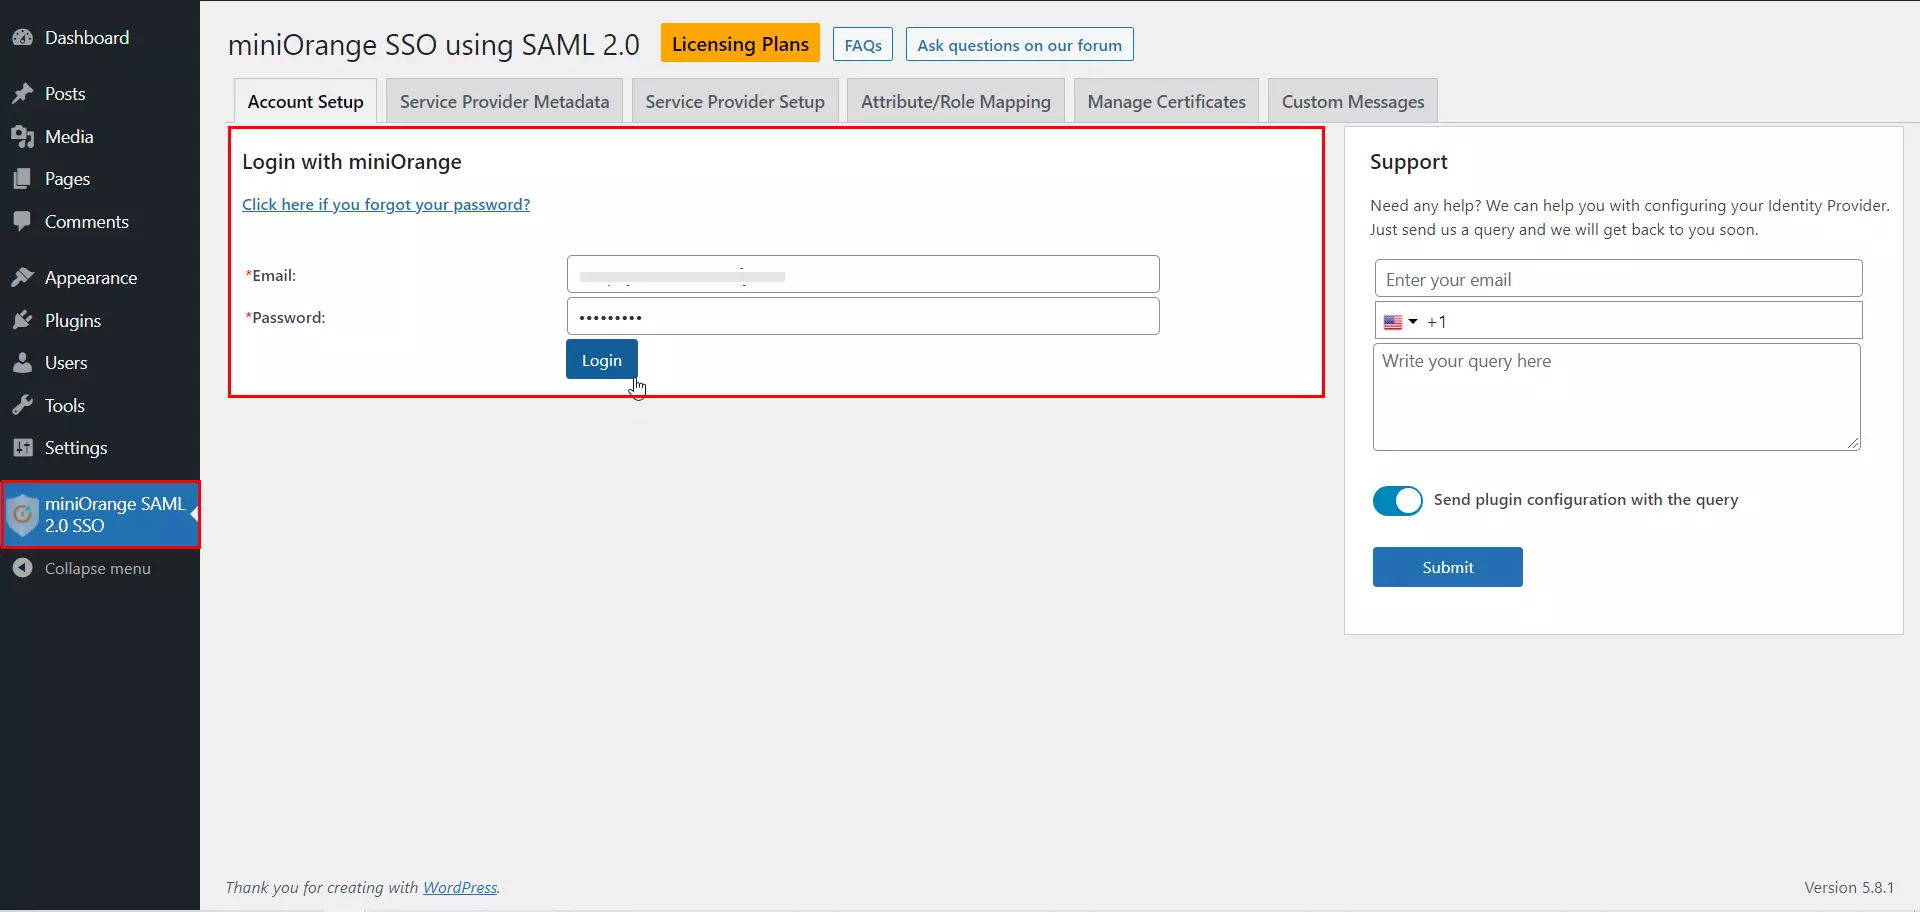Click the blue Login button

[601, 360]
